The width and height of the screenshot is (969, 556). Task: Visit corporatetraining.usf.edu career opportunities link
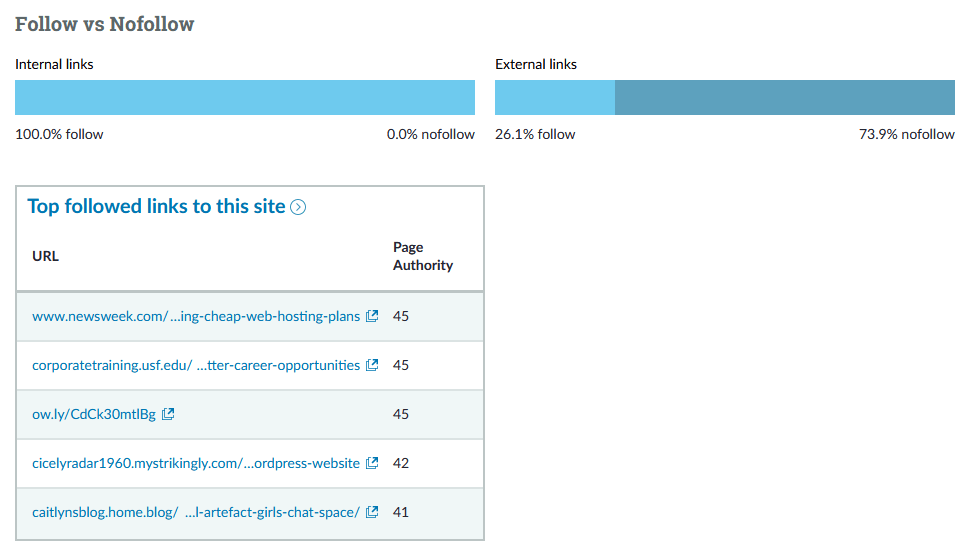196,365
